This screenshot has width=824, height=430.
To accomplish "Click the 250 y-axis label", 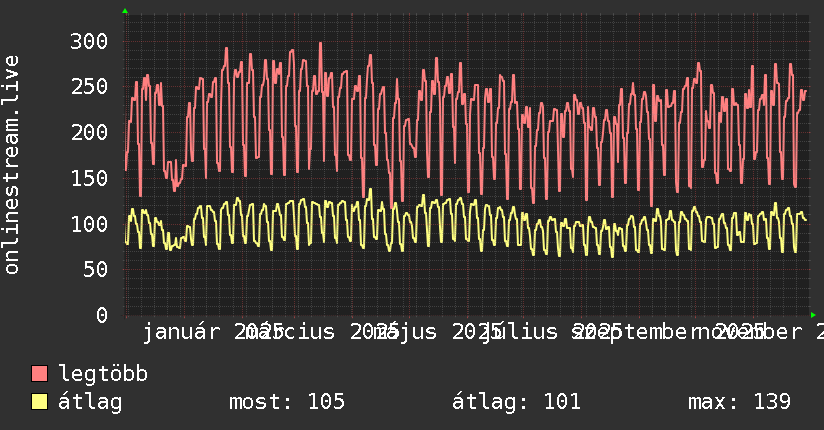I will [x=89, y=87].
